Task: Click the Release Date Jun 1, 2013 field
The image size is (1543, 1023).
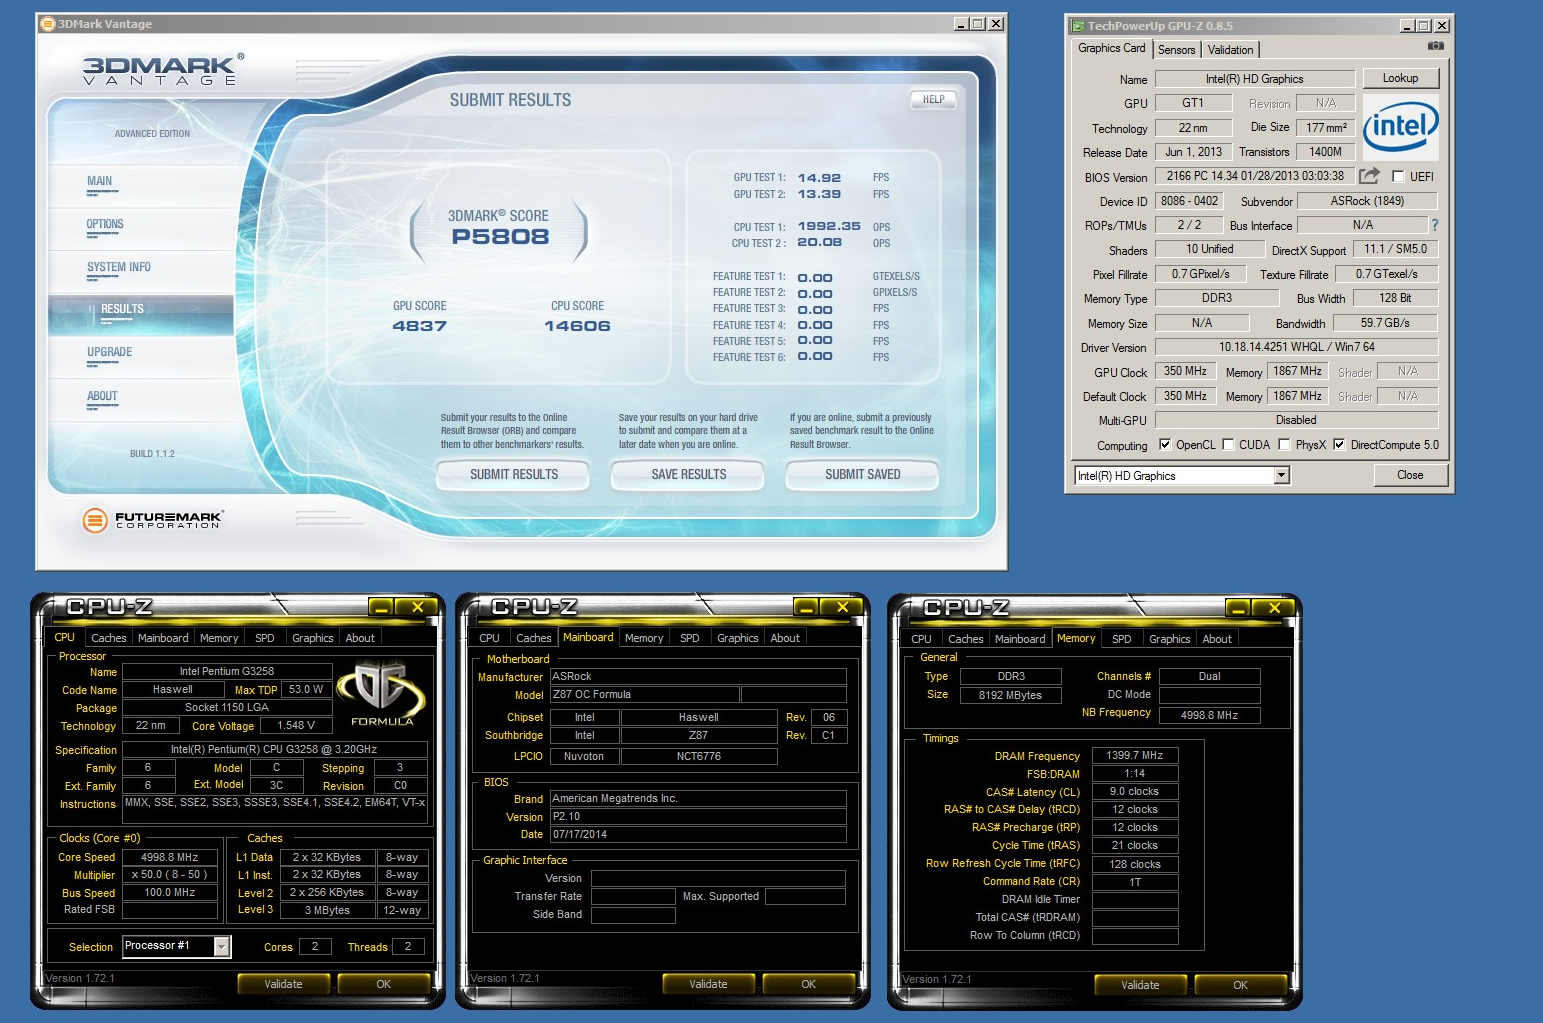Action: [1193, 152]
